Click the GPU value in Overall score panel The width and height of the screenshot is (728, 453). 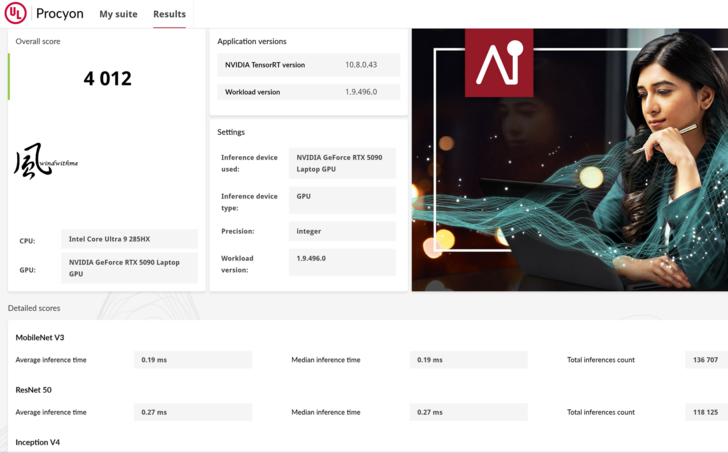[x=129, y=267]
